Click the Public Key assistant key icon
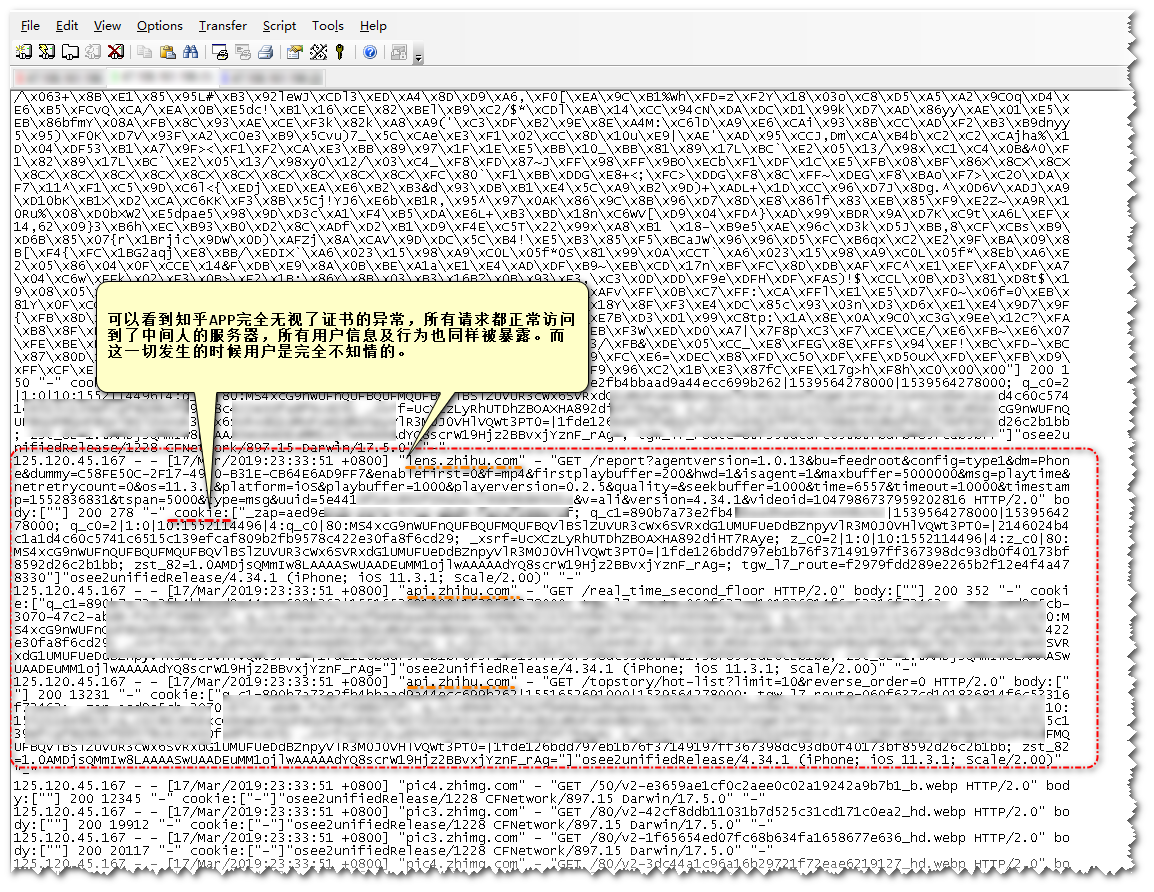This screenshot has width=1154, height=892. (x=339, y=52)
